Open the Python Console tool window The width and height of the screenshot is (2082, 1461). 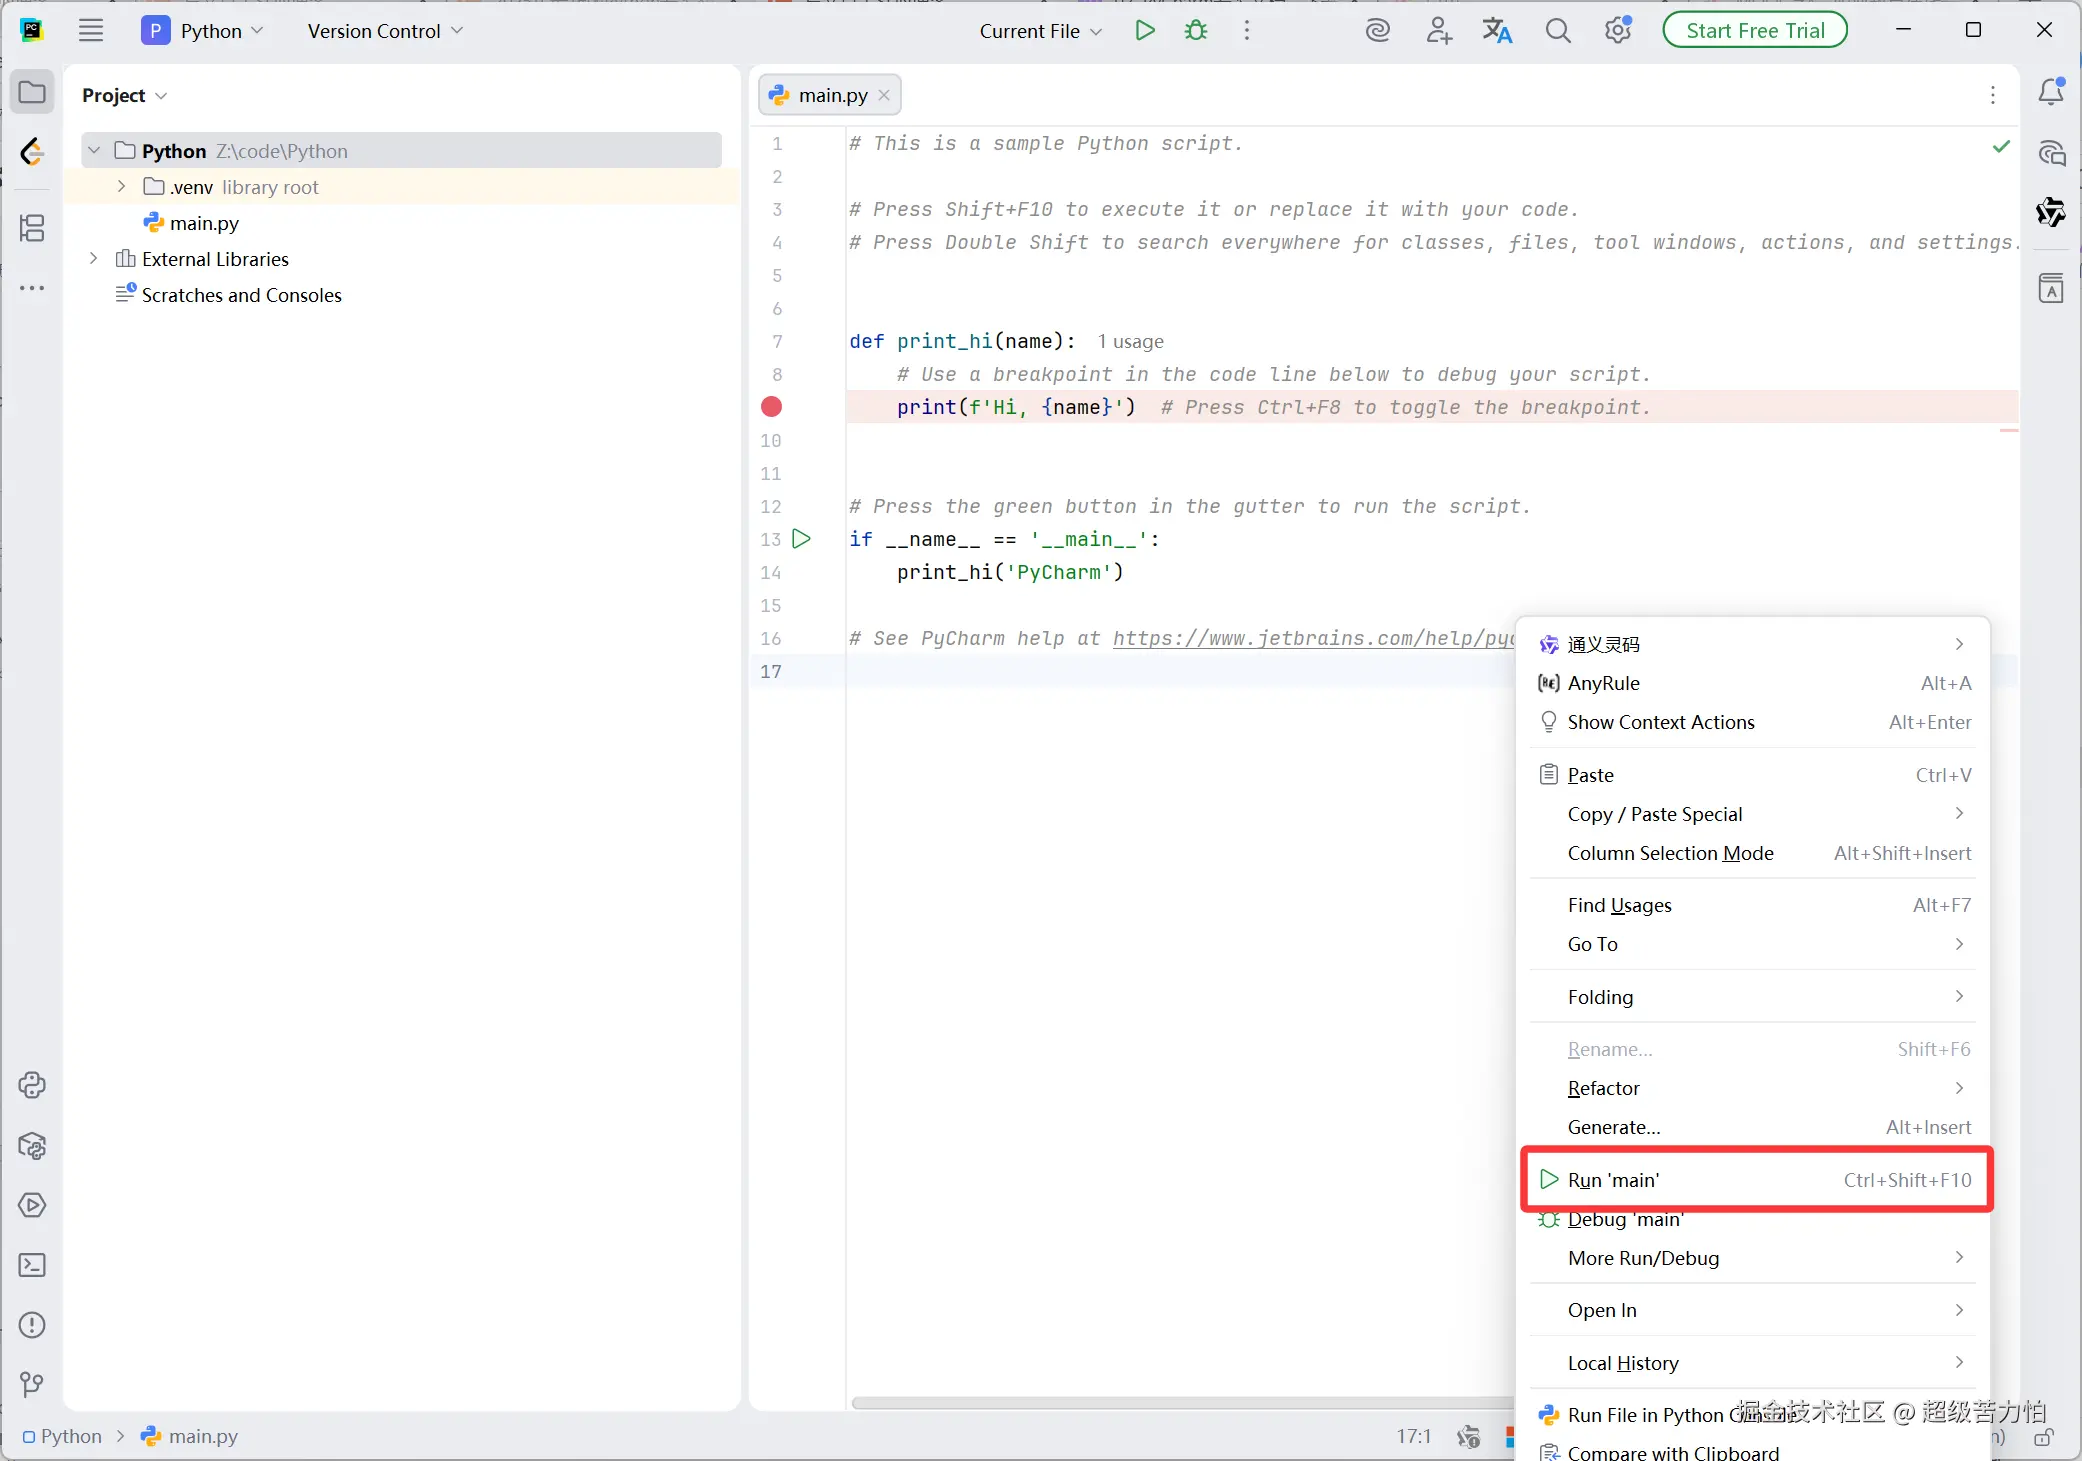click(32, 1085)
